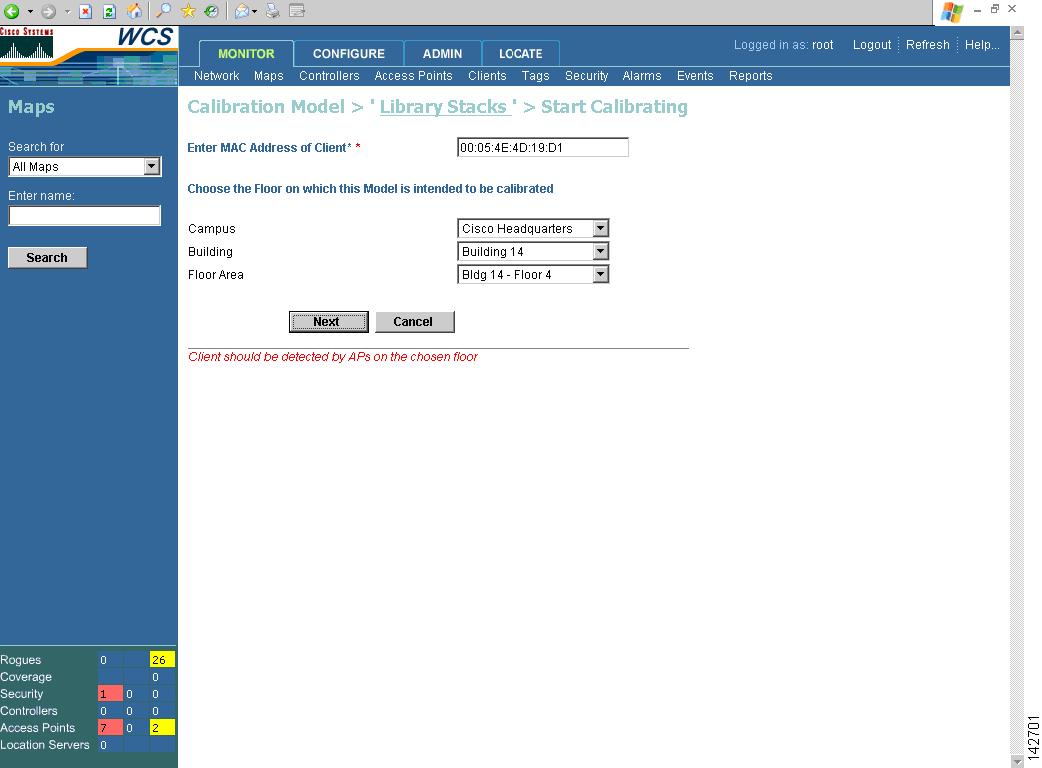Open the Access Points submenu item
Image resolution: width=1042 pixels, height=768 pixels.
[413, 76]
